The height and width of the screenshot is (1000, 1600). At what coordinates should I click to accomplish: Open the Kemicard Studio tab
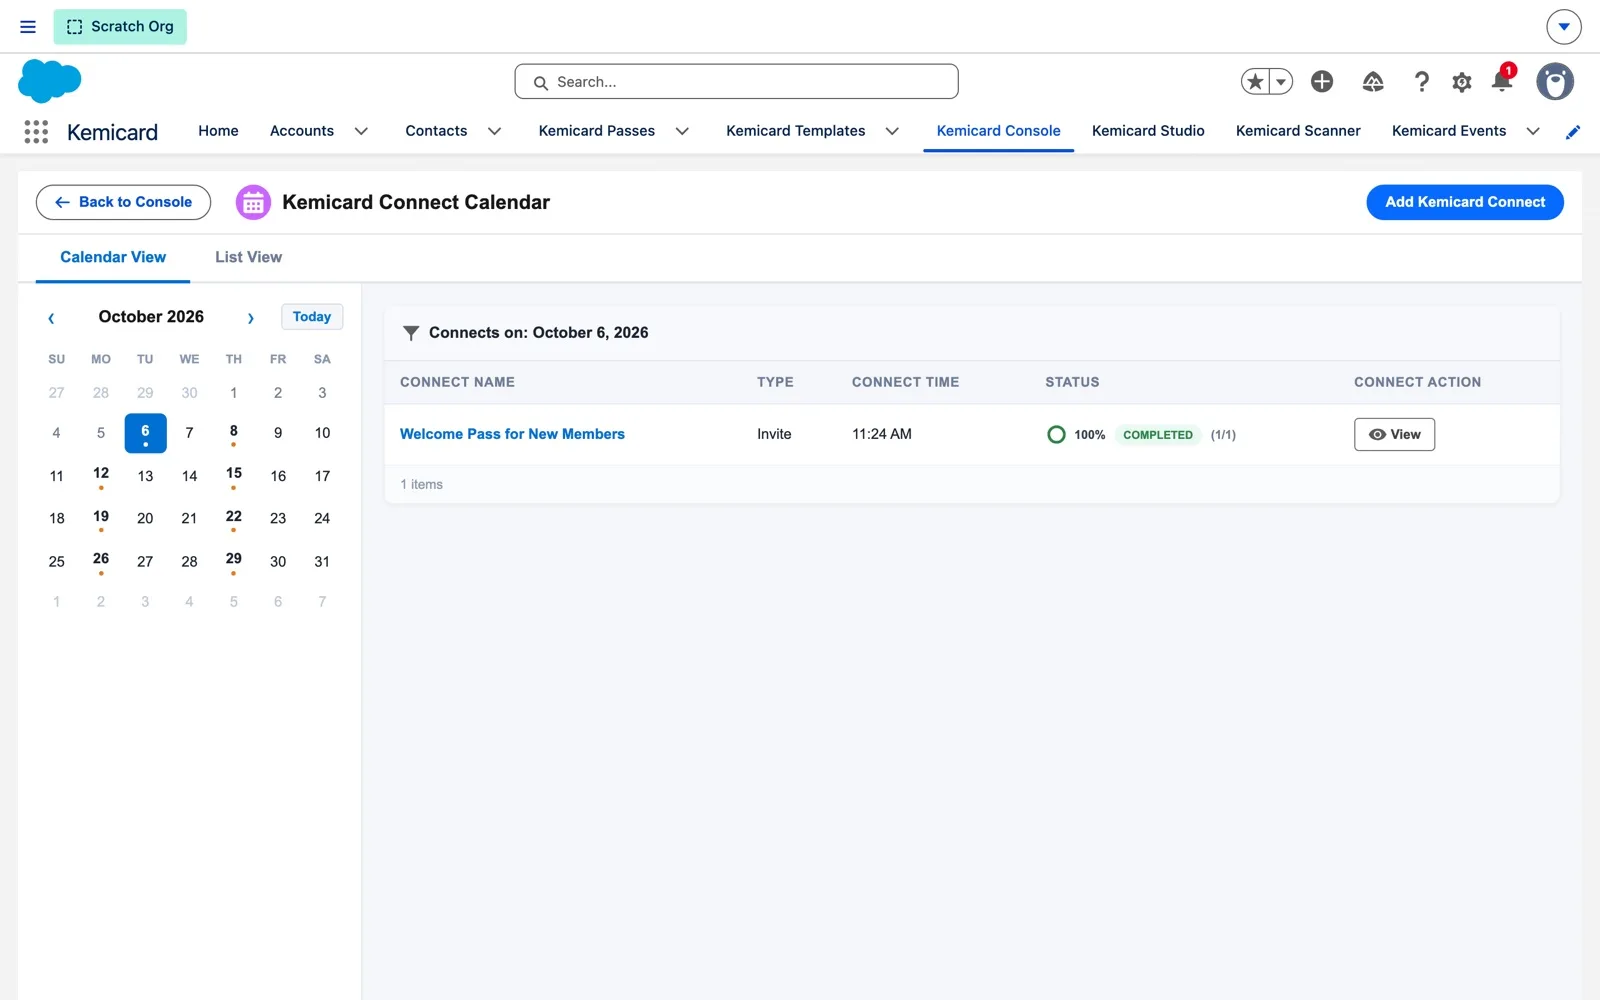point(1148,131)
